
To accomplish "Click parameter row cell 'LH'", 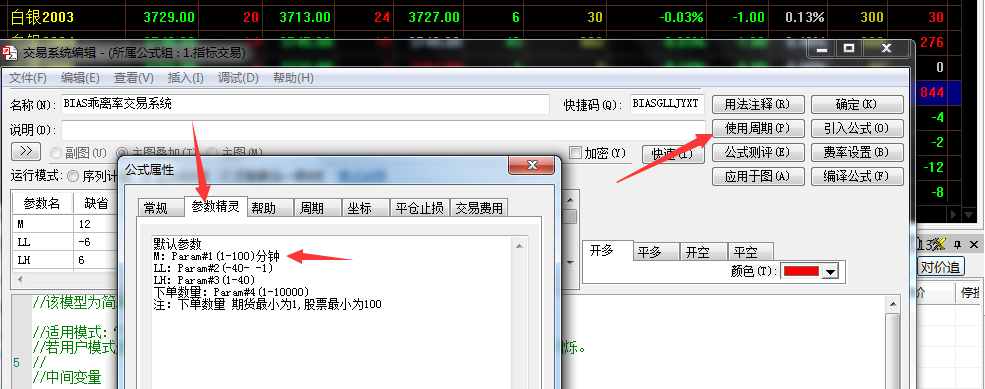I will pos(42,260).
